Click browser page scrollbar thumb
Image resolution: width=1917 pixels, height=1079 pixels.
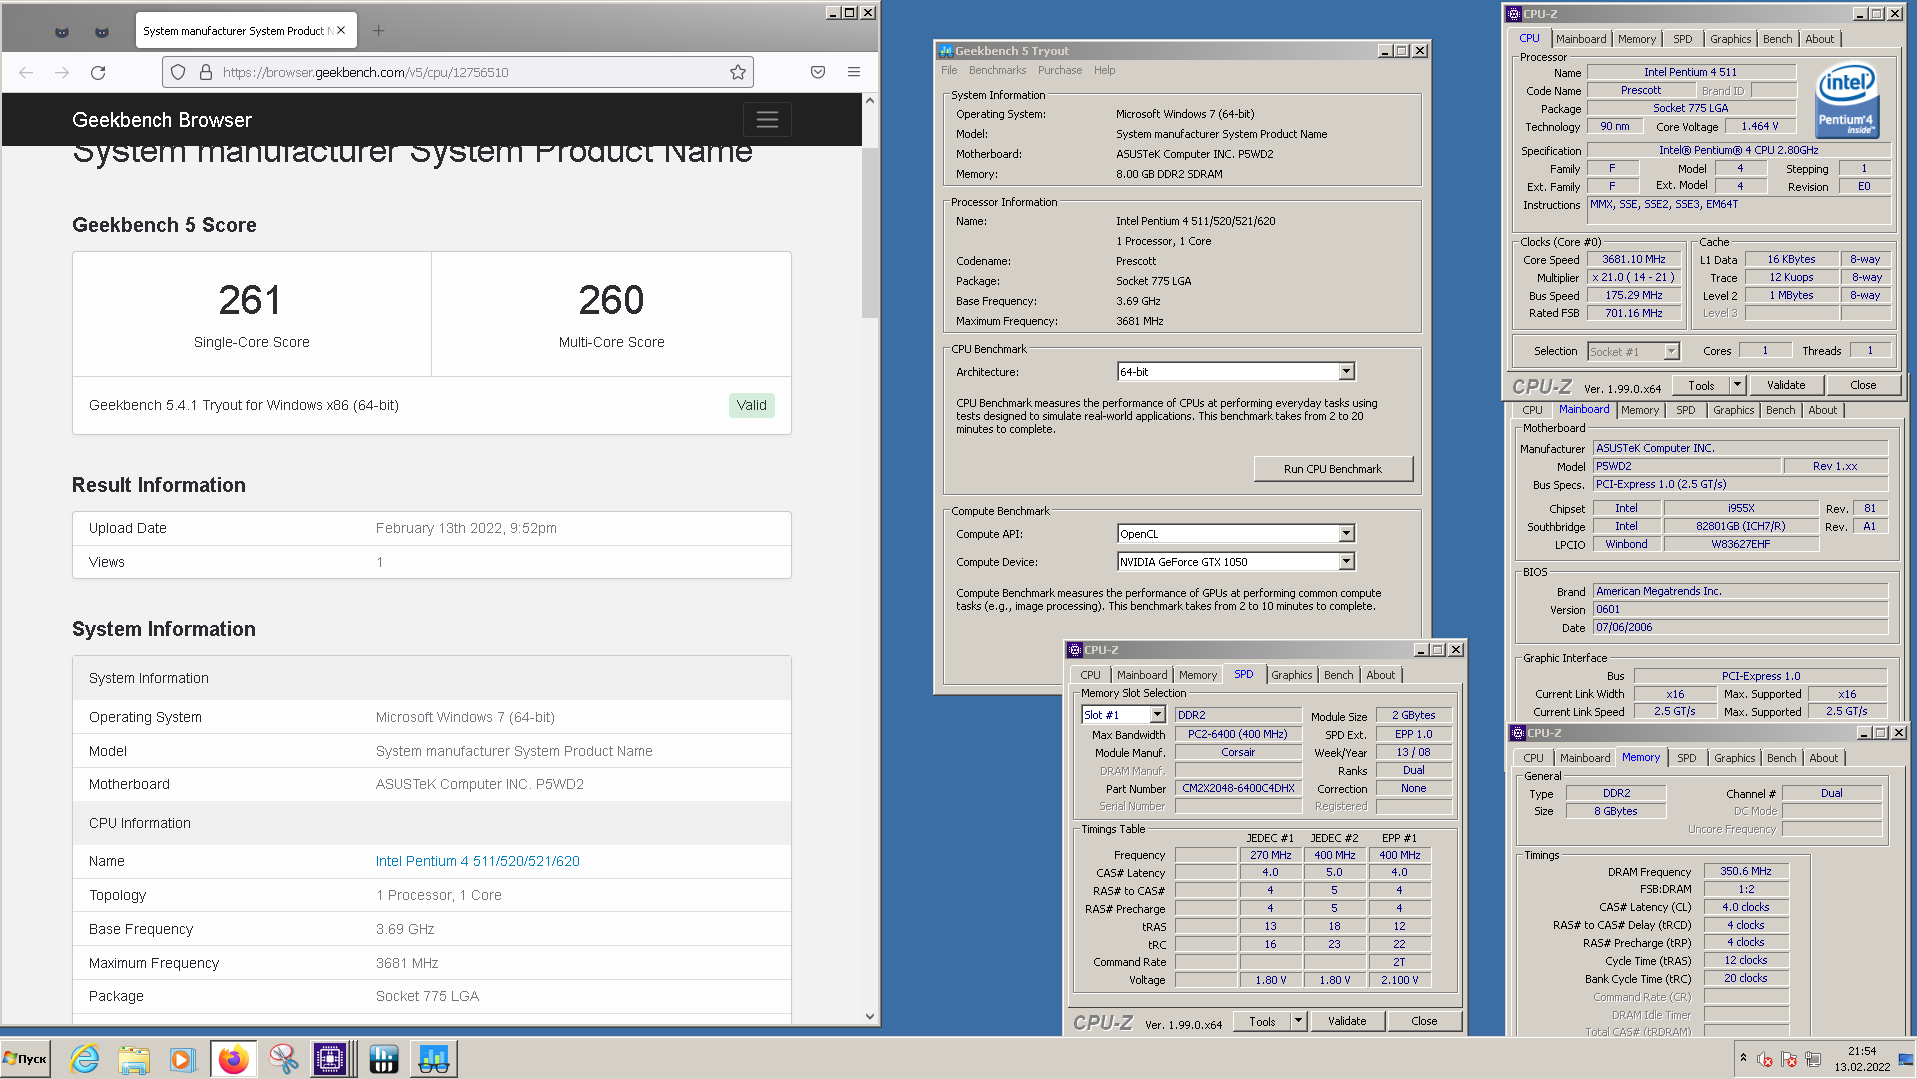pyautogui.click(x=869, y=233)
